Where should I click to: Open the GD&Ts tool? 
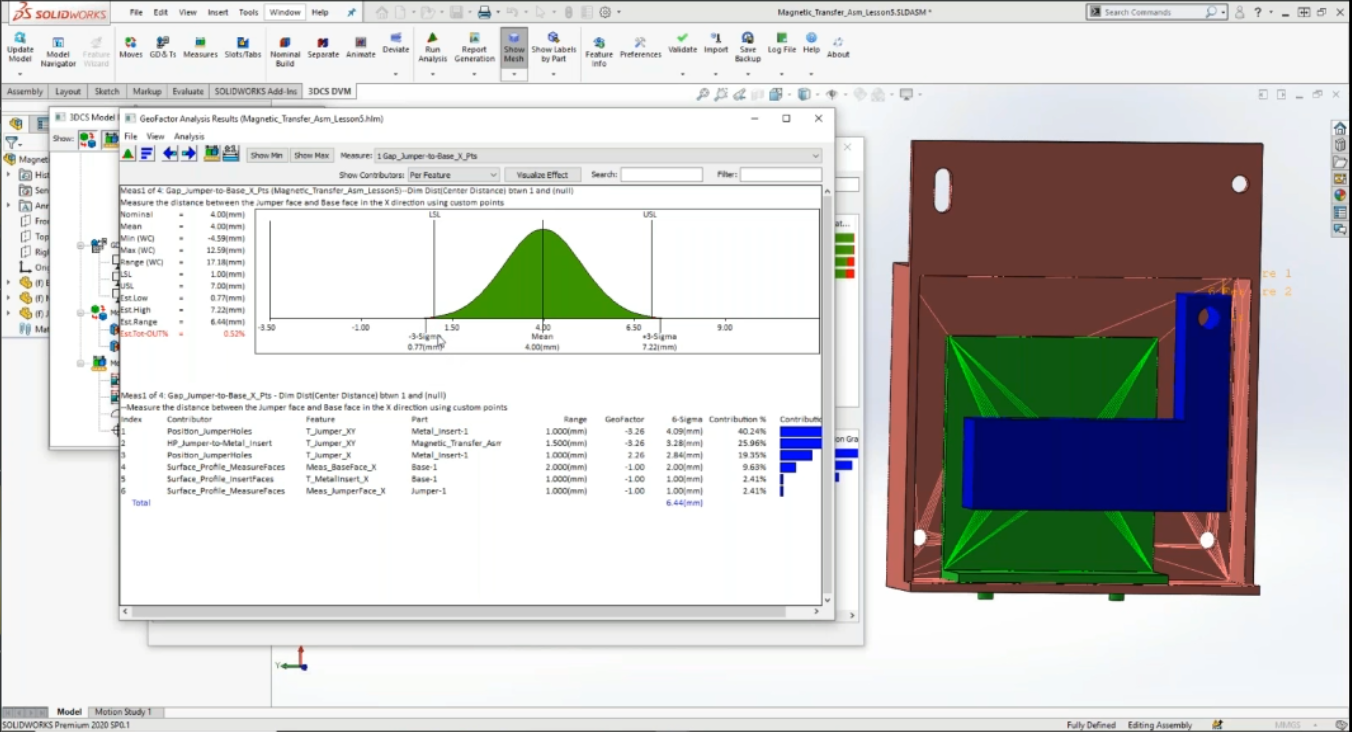point(163,46)
